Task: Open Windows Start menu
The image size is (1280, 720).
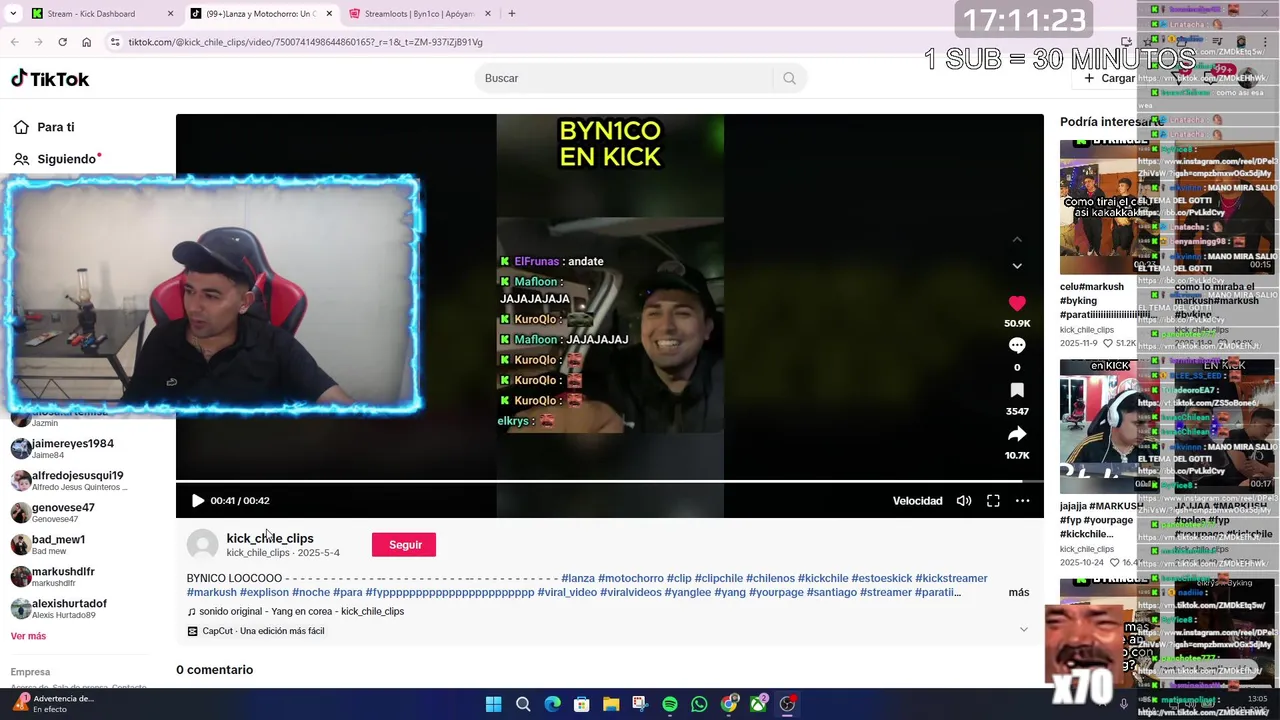Action: (493, 704)
